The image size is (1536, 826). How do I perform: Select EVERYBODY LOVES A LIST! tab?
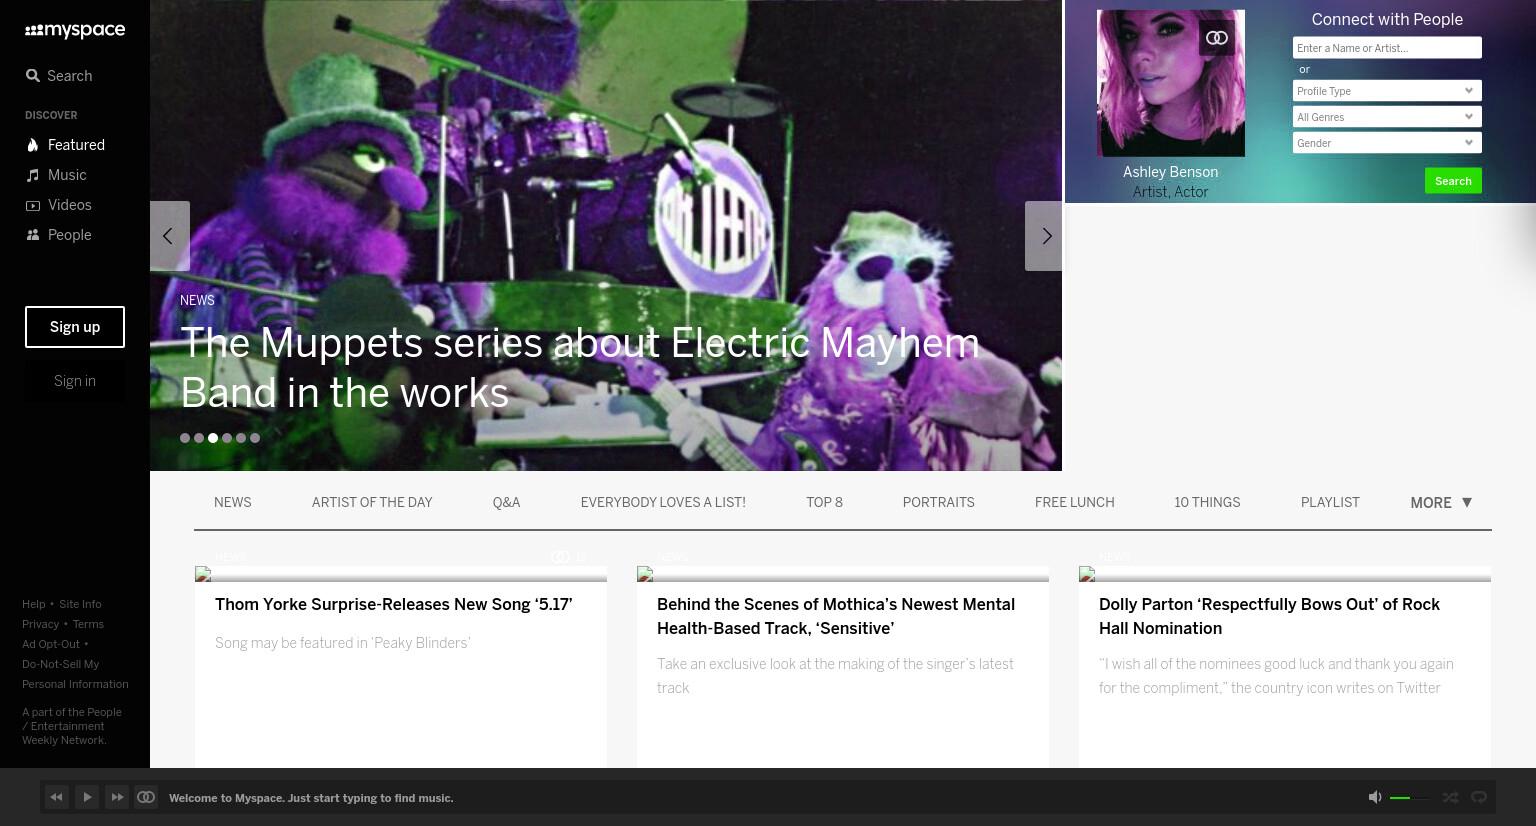tap(663, 503)
